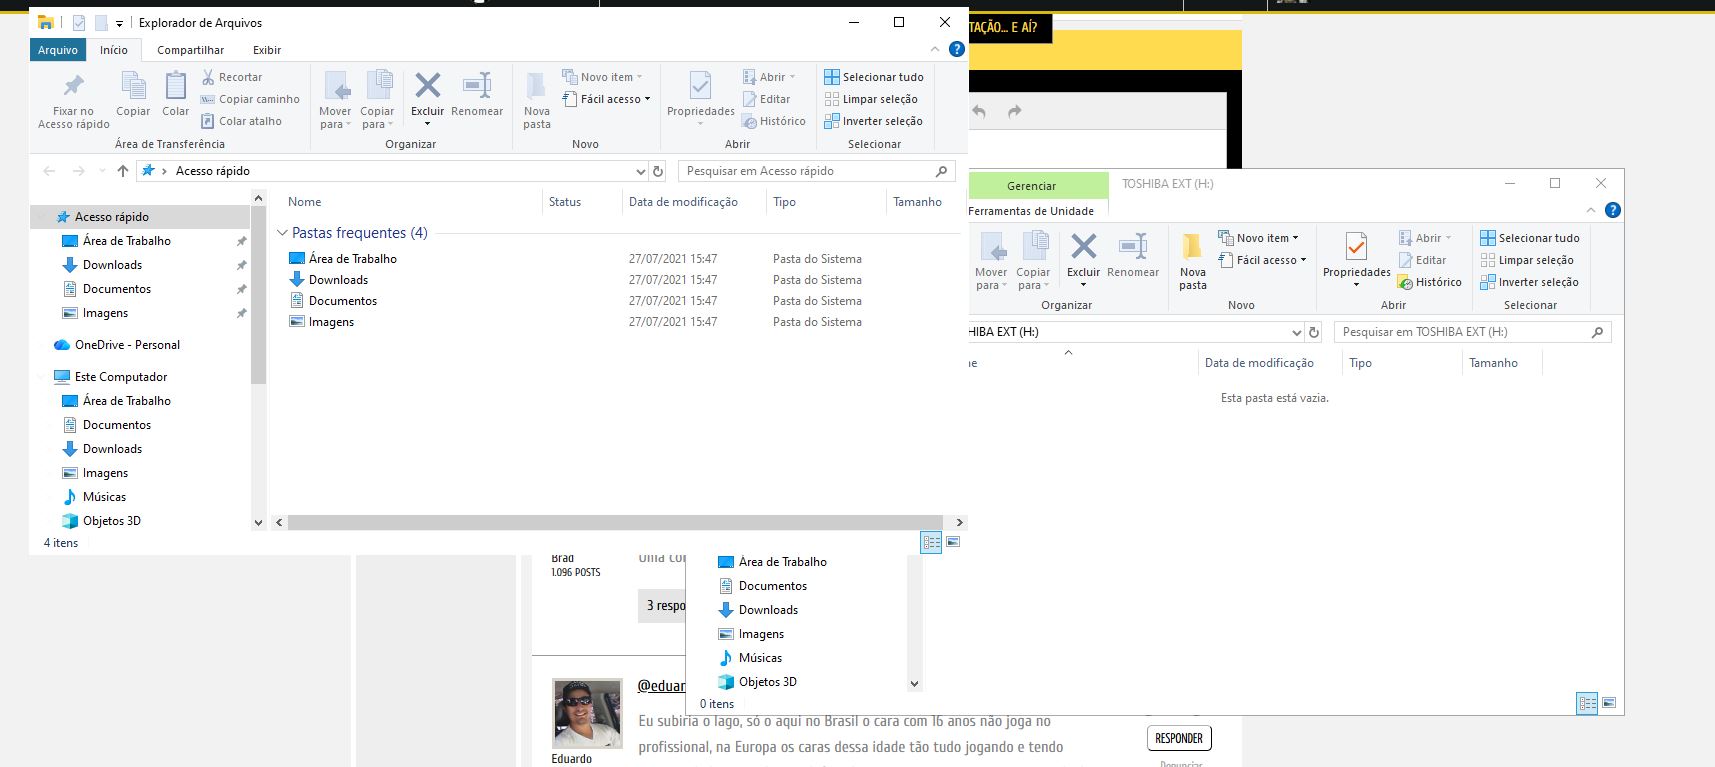Click Selecionar tudo in TOSHIBA EXT ribbon
The image size is (1715, 767).
tap(1530, 238)
